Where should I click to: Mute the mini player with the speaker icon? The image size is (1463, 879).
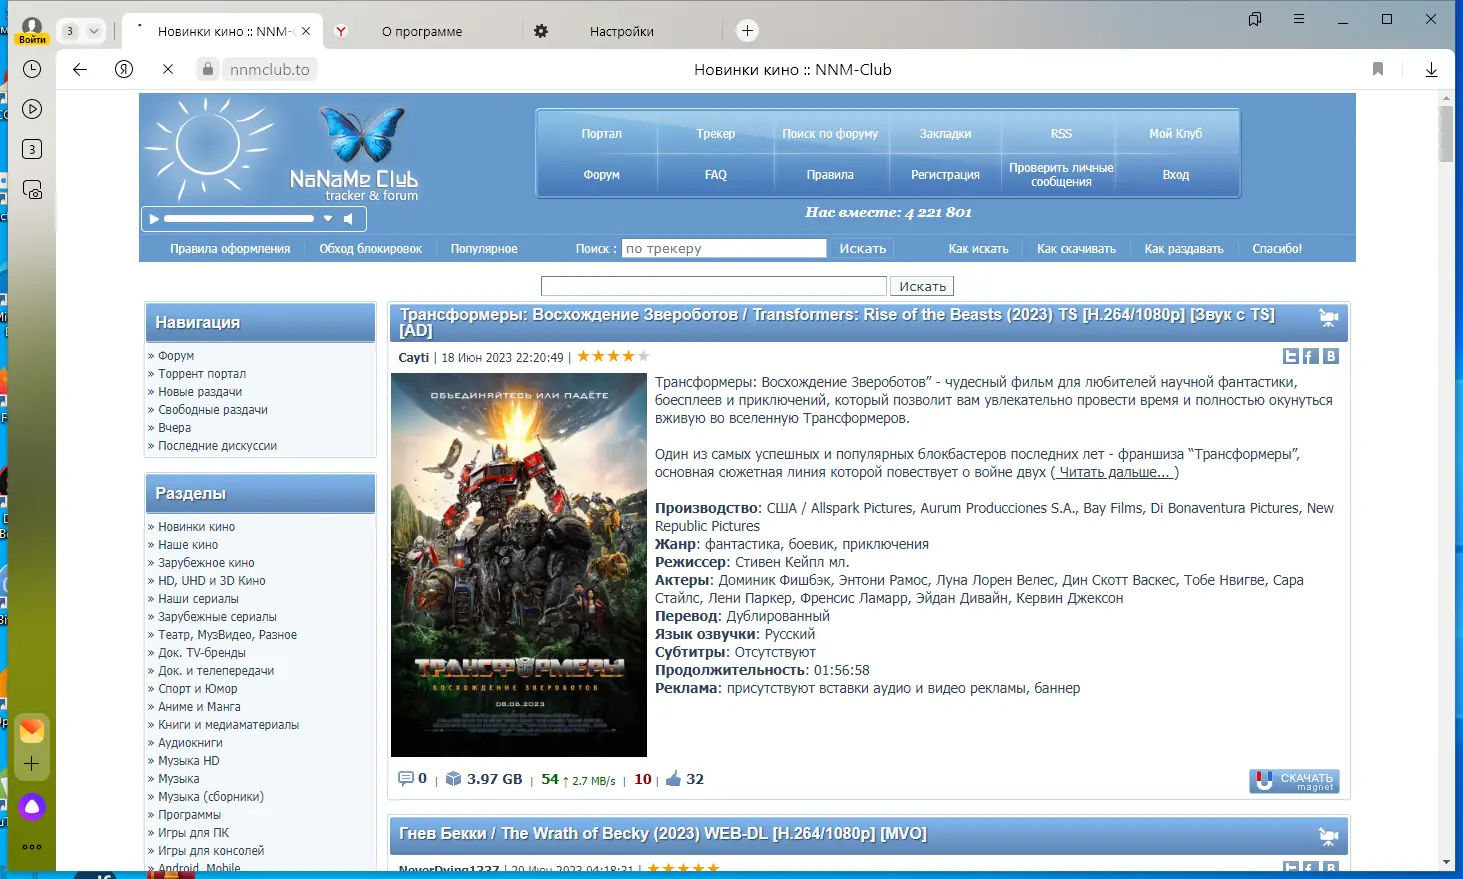tap(348, 218)
